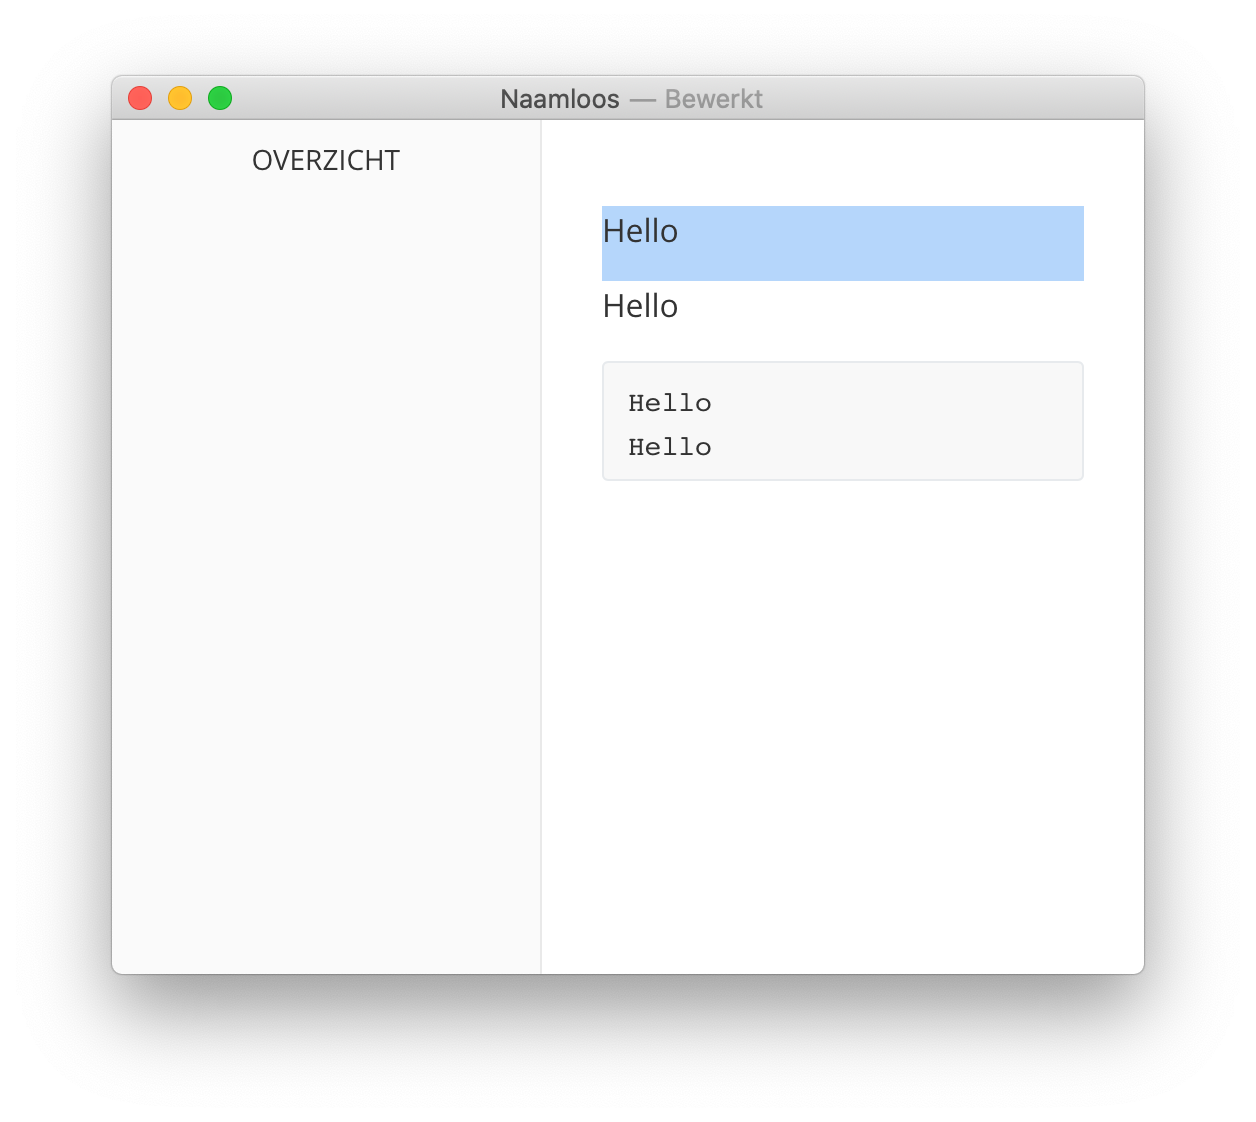This screenshot has width=1256, height=1122.
Task: Zoom window with green button
Action: point(220,98)
